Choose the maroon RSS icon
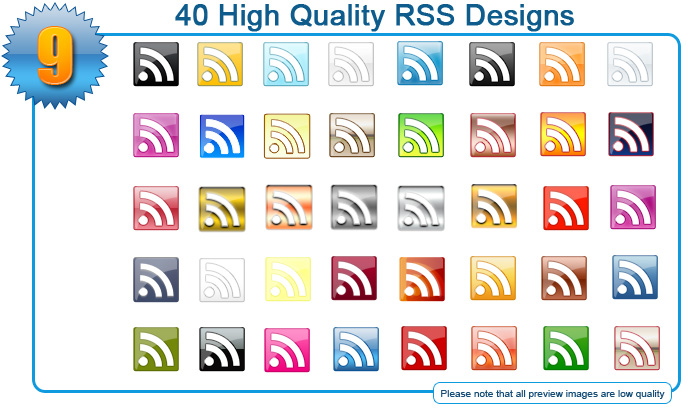Viewport: 700px width, 410px height. [354, 278]
